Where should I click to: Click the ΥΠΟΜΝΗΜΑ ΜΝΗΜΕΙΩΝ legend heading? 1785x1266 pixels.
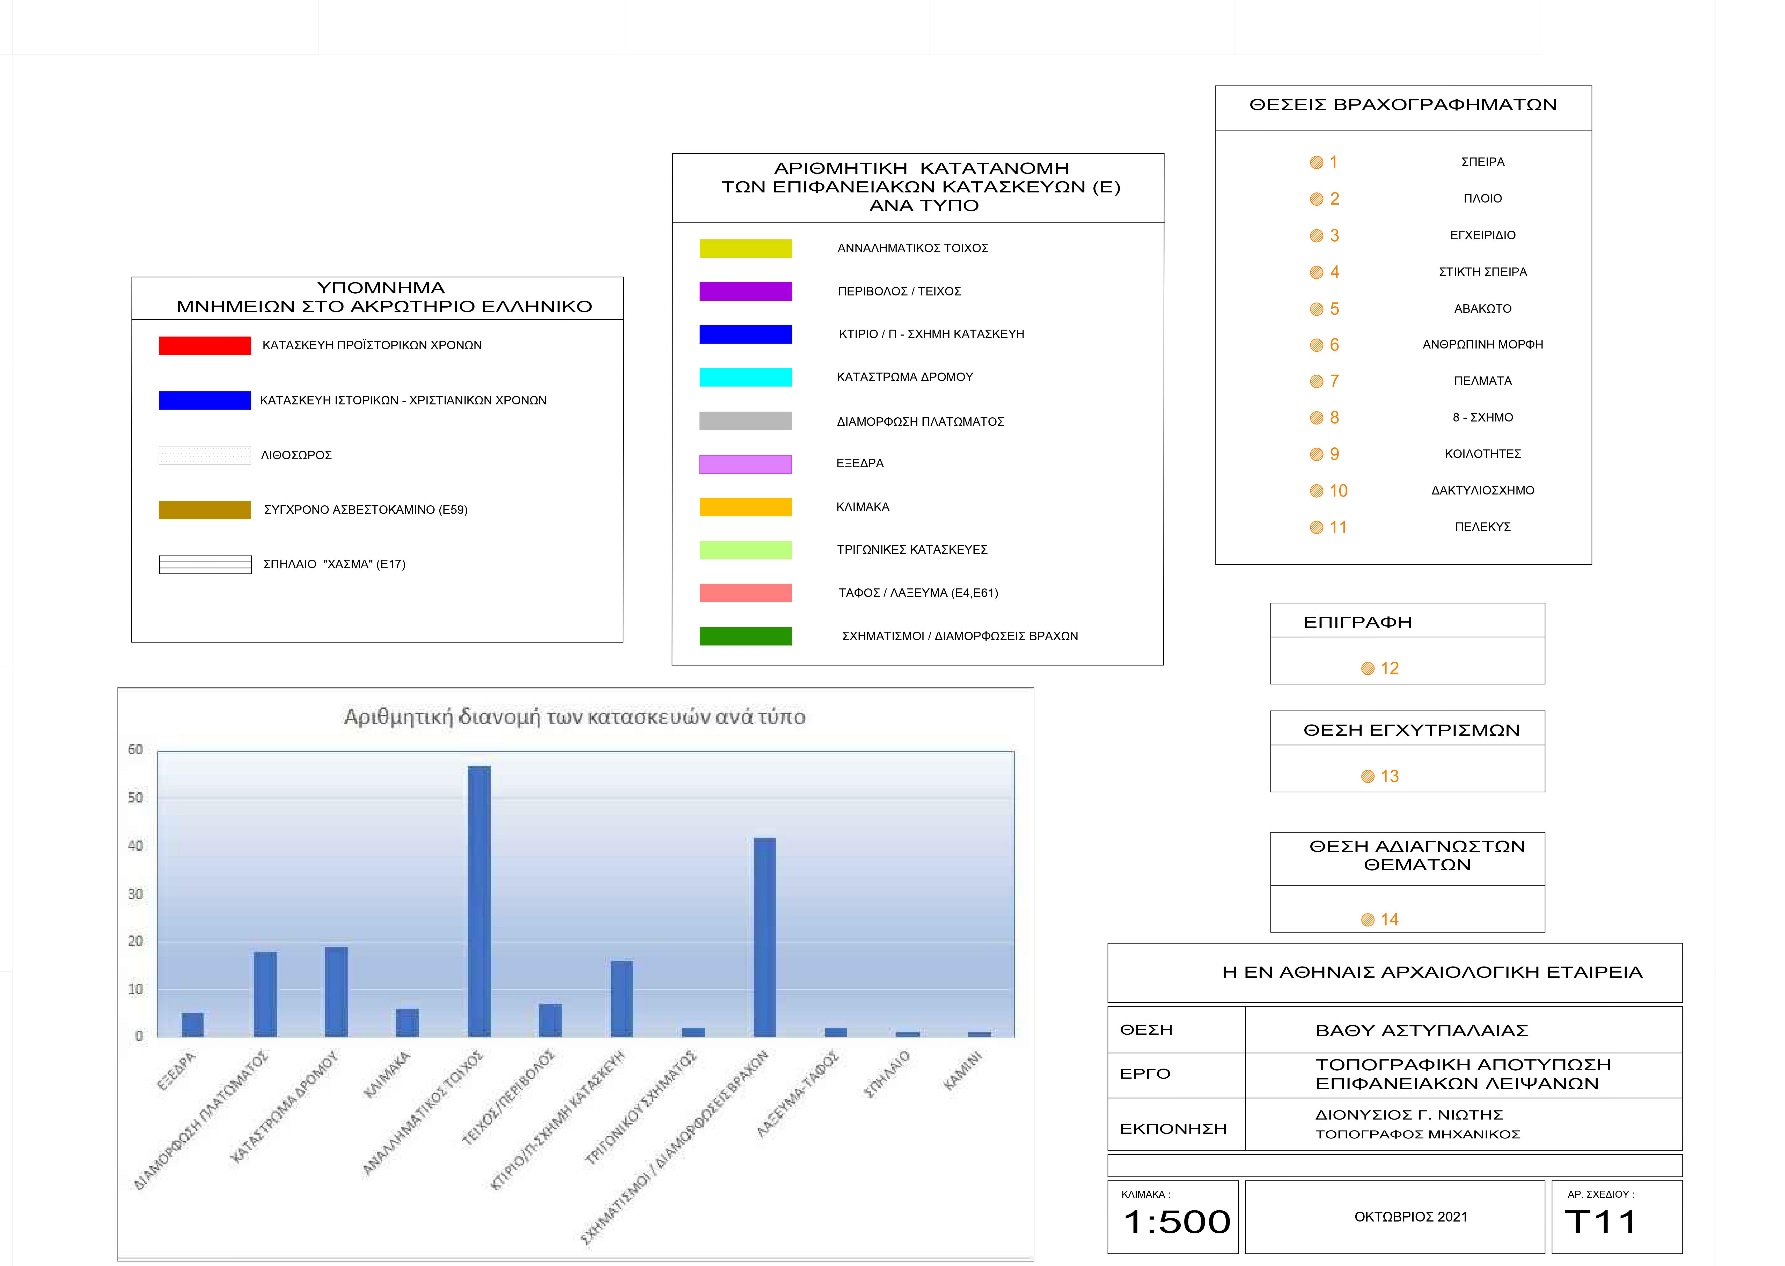(384, 297)
